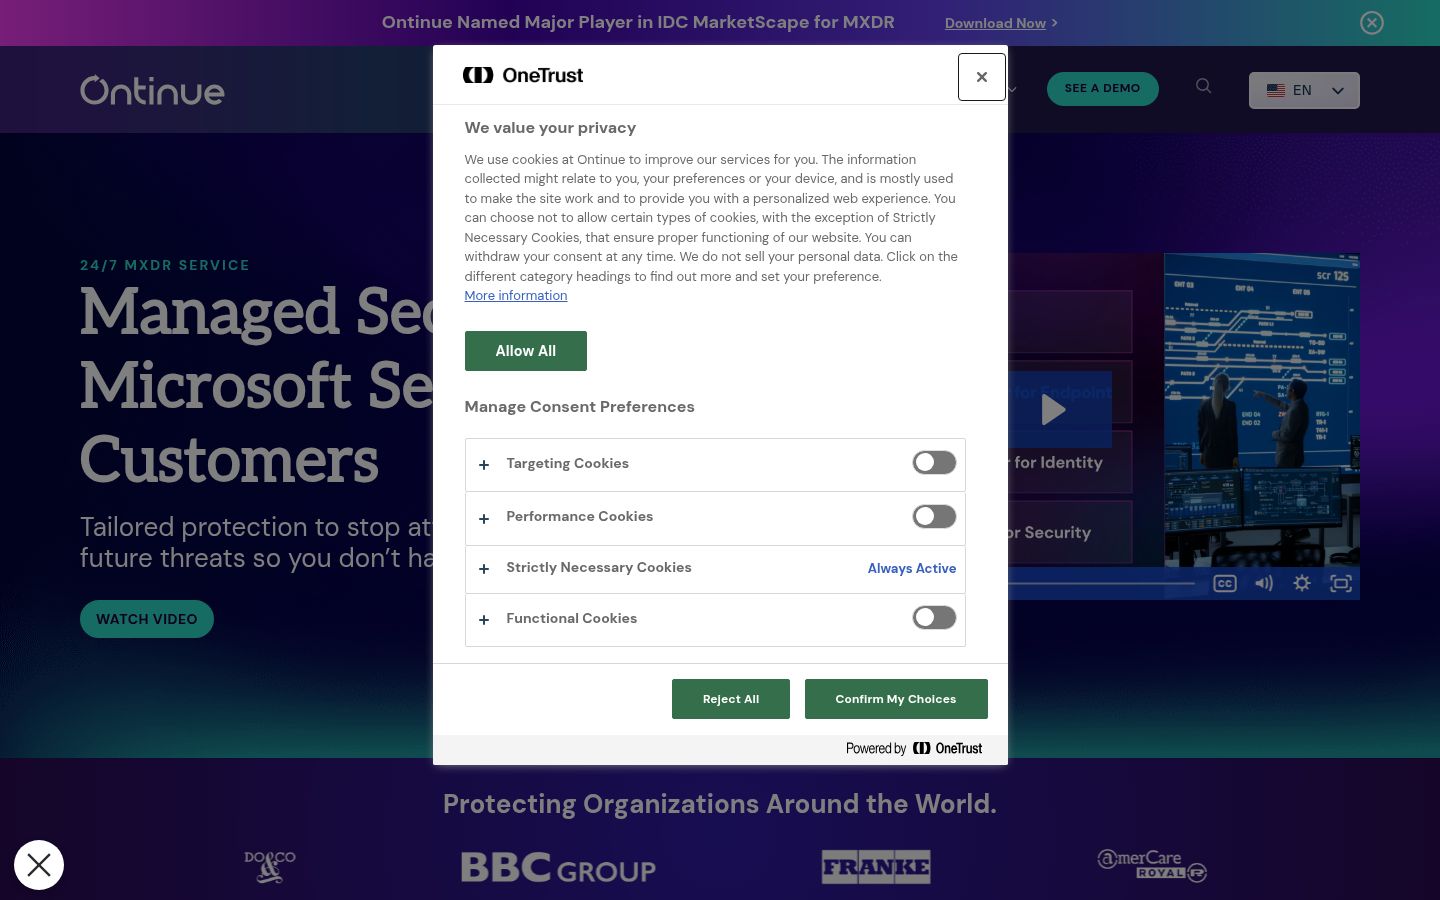Click the AmerCare Royal logo
Screen dimensions: 1440x900
tap(1152, 865)
